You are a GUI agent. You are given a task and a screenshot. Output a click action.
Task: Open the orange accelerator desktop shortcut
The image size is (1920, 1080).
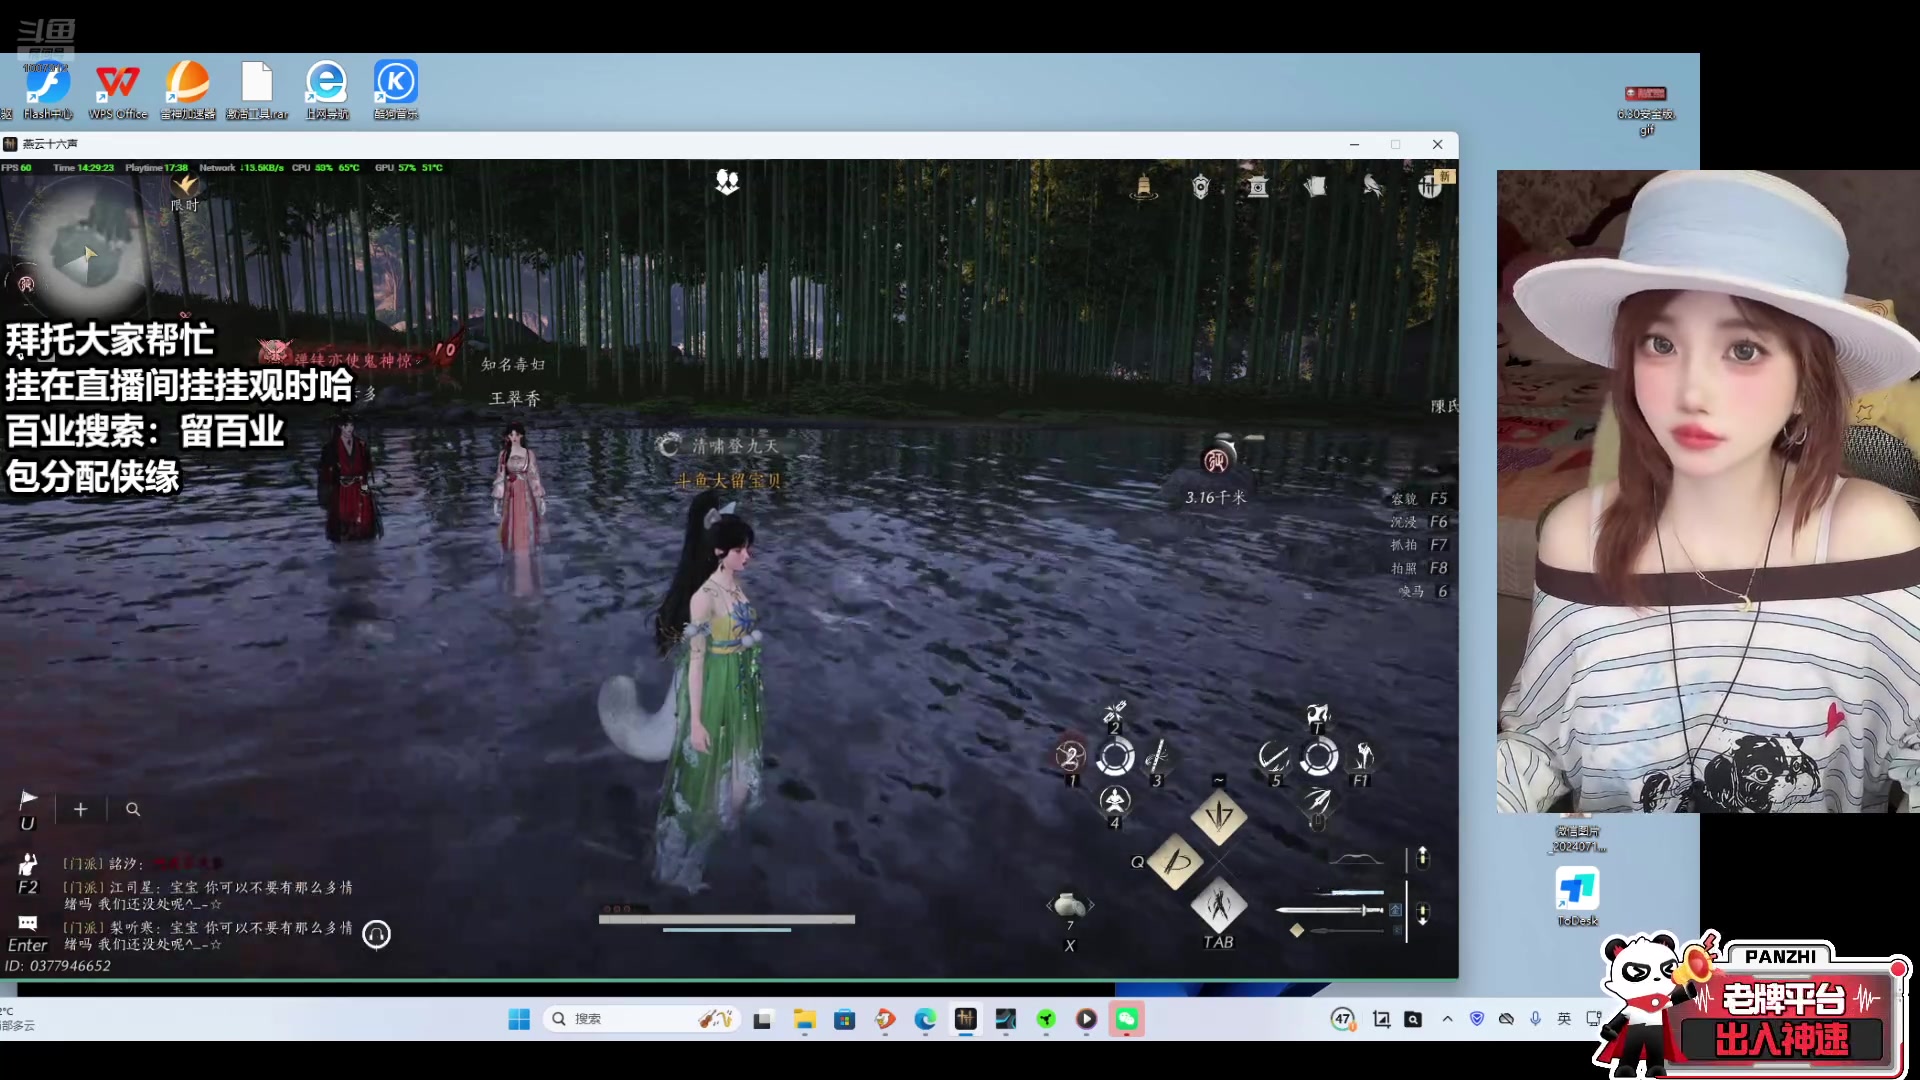click(x=188, y=90)
